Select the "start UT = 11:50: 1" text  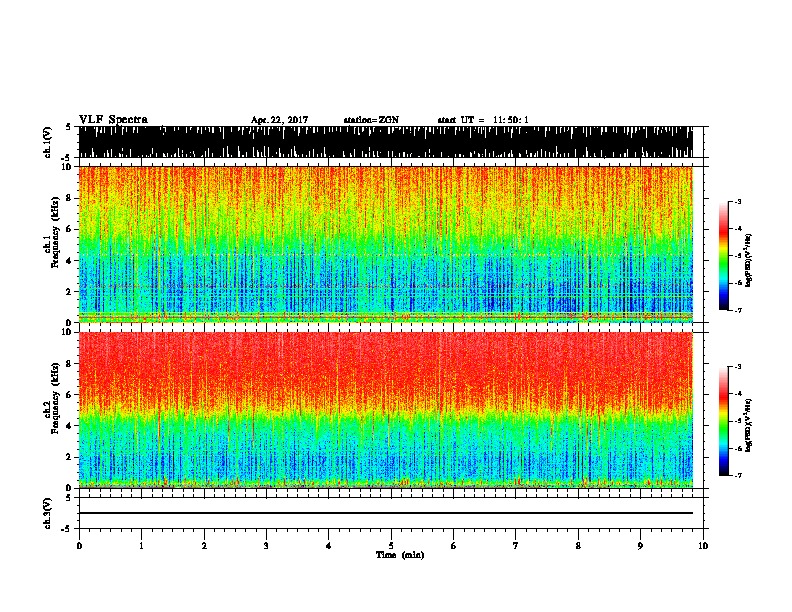[x=483, y=120]
